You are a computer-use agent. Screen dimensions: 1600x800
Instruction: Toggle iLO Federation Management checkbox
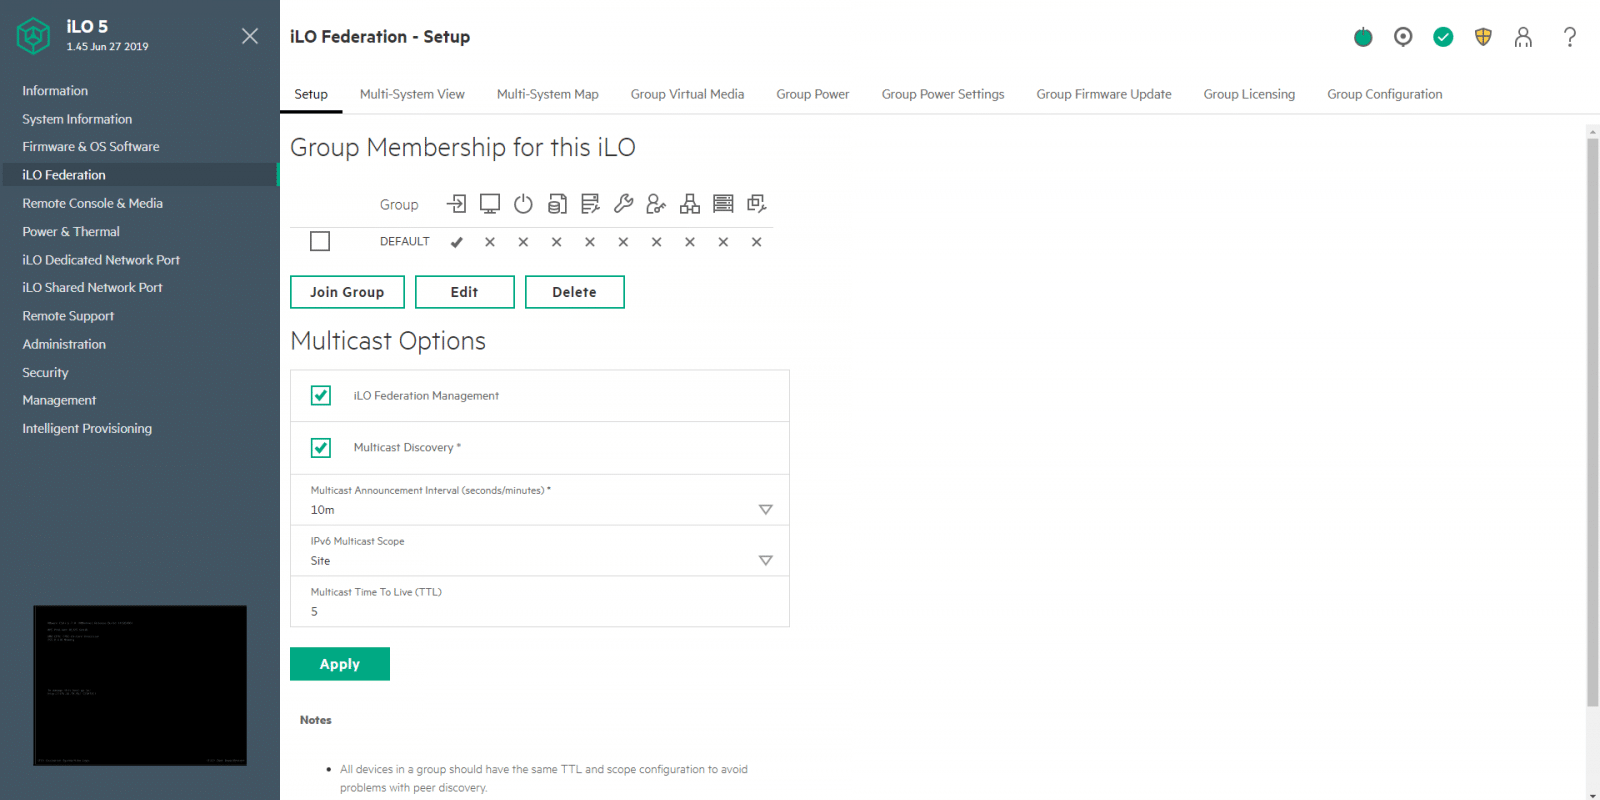(x=321, y=396)
